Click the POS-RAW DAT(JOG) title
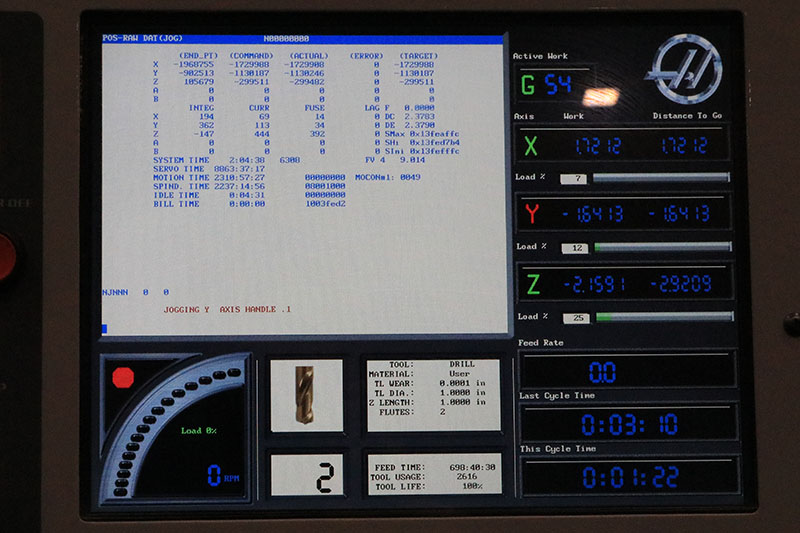Screen dimensions: 800x533 point(142,38)
